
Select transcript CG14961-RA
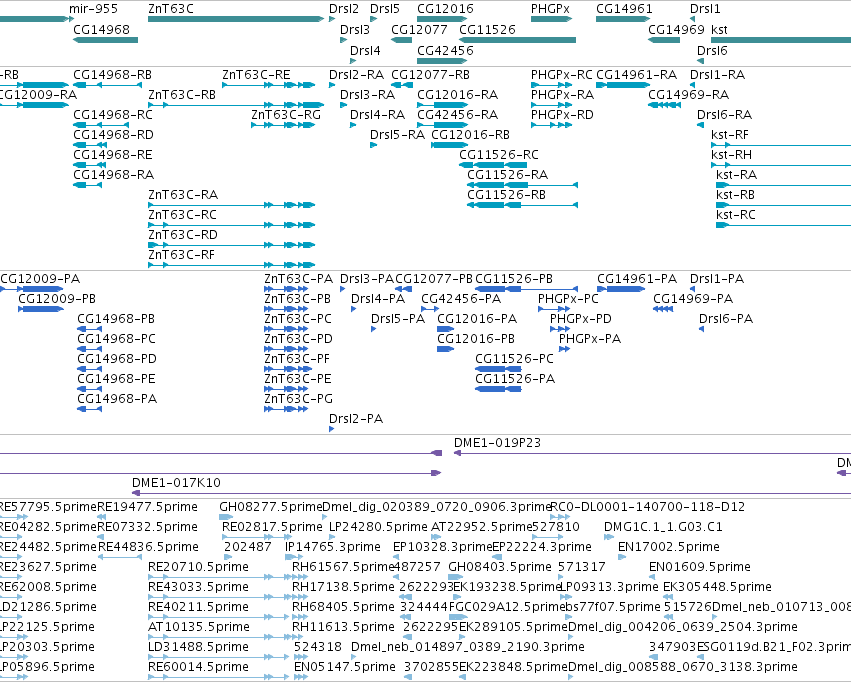637,74
